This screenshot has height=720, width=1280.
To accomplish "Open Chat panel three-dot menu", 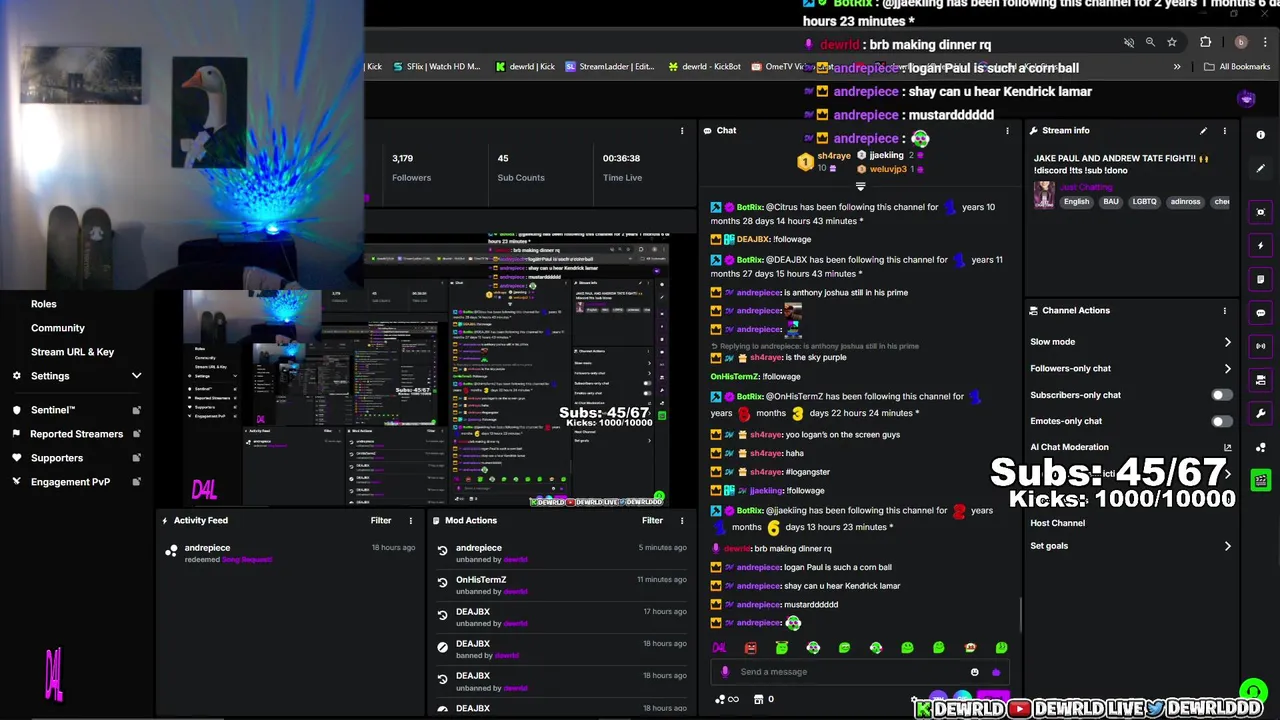I will [1007, 130].
